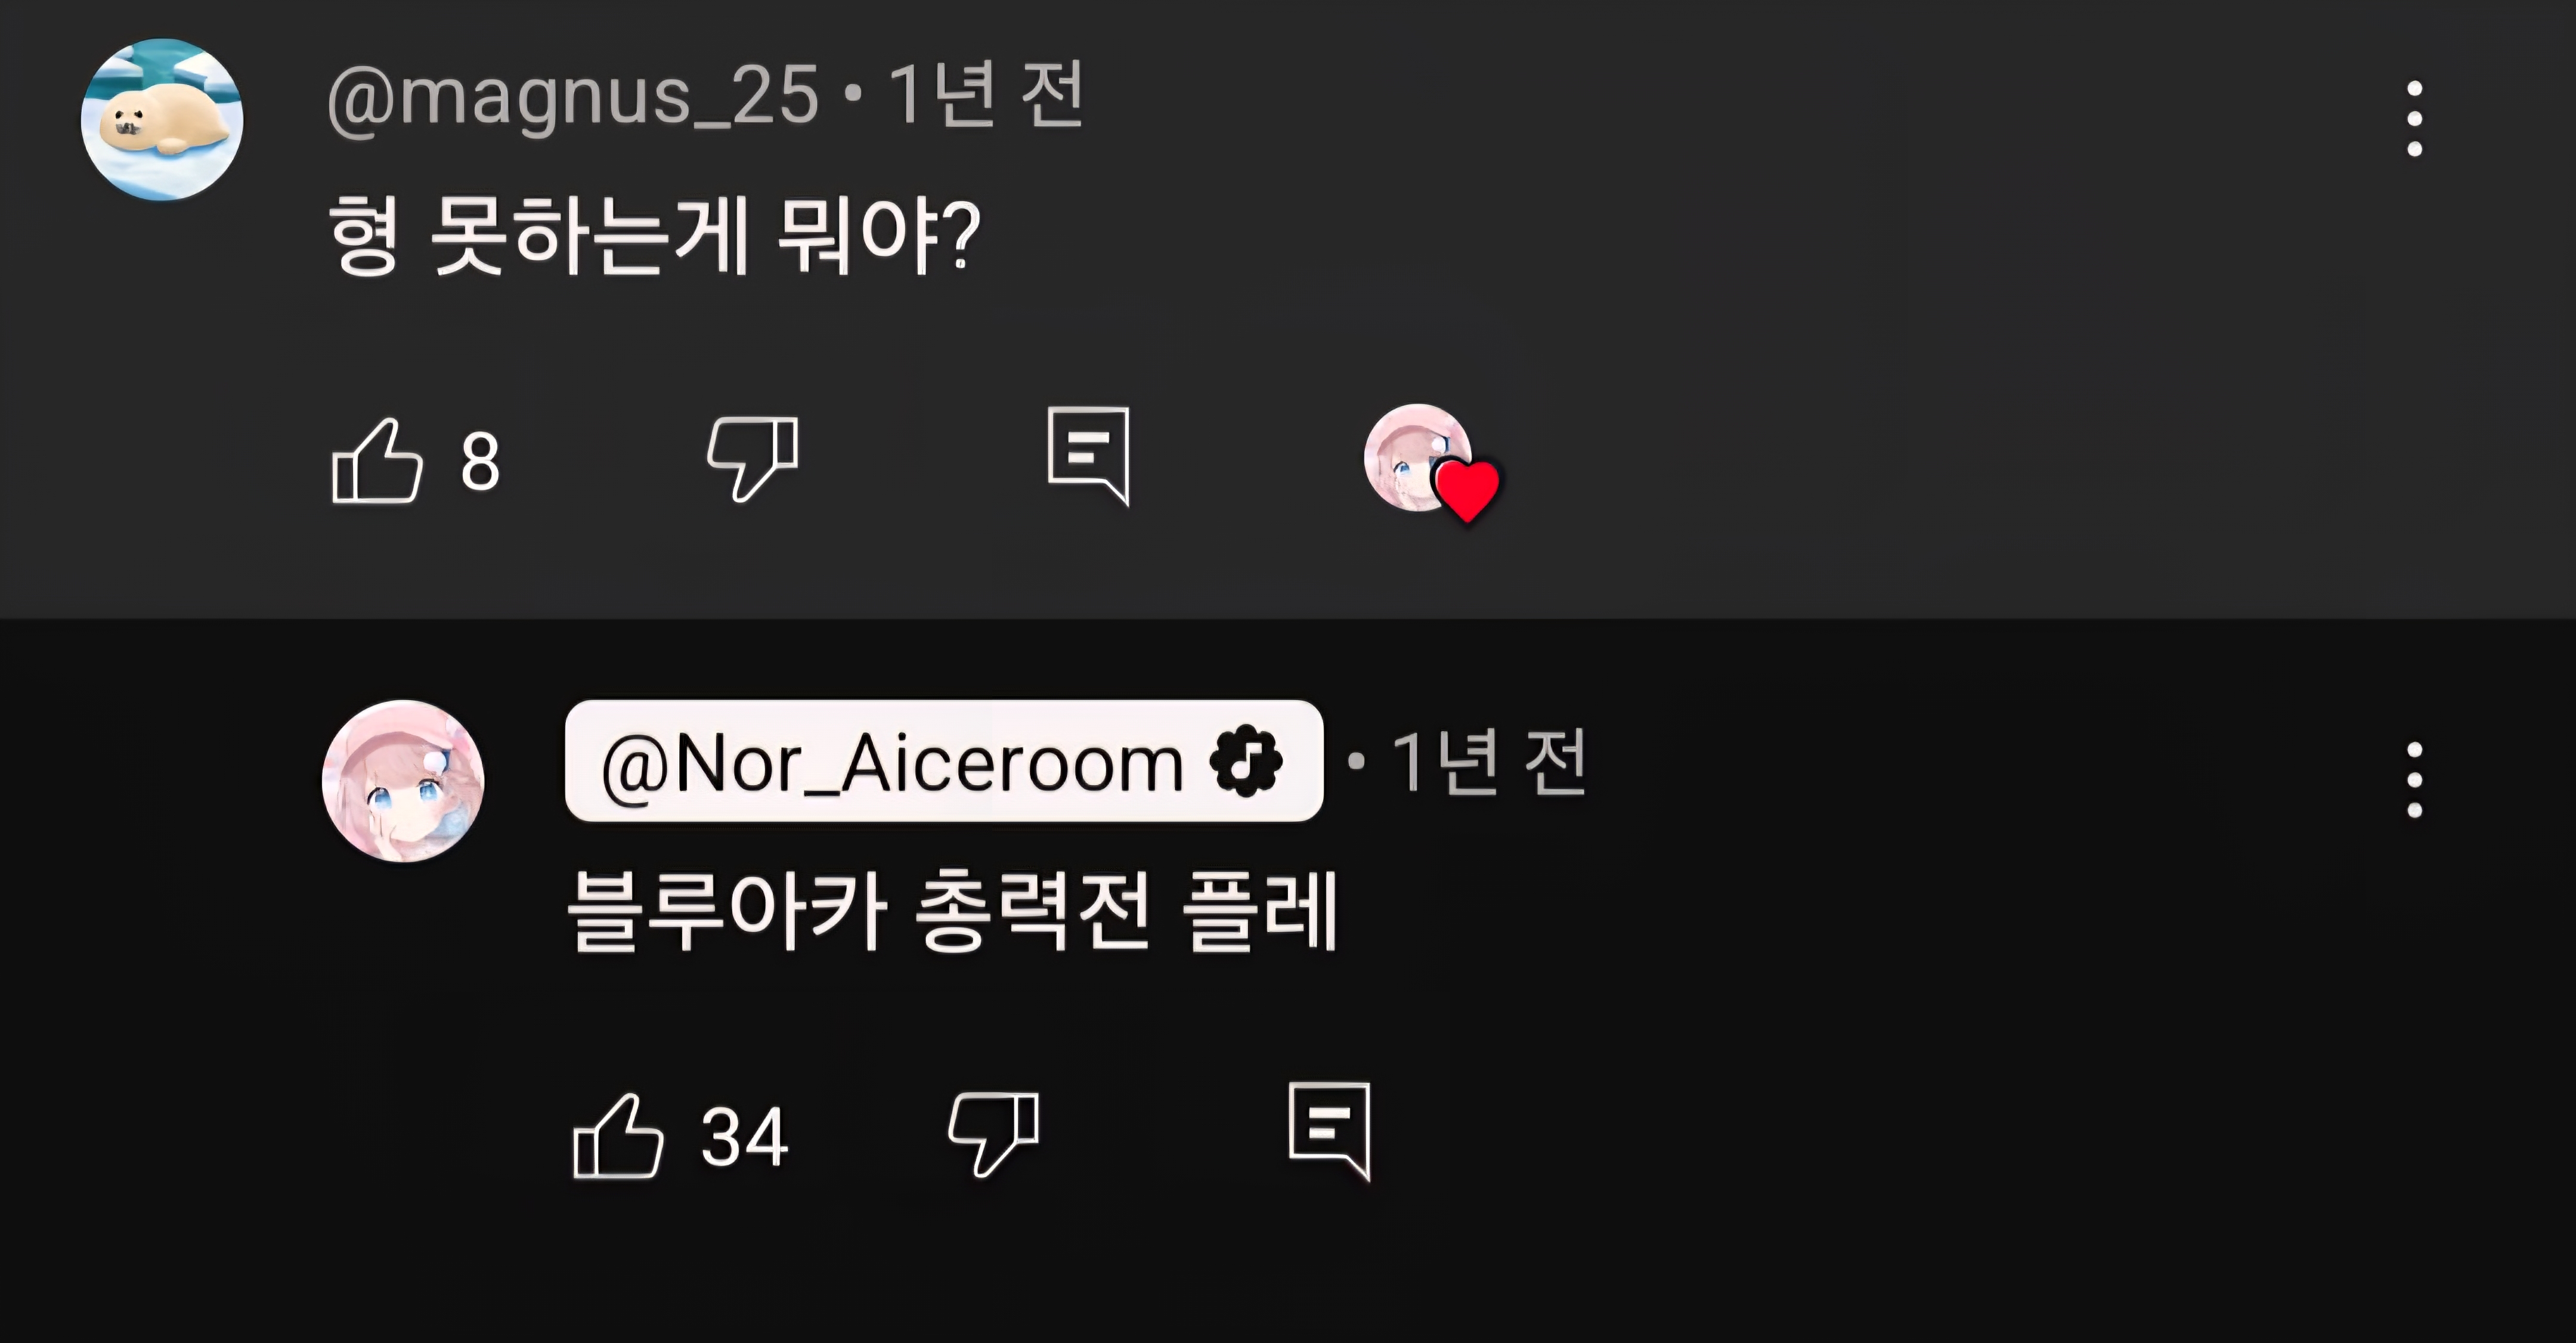
Task: Click the 1년 전 timestamp on the @magnus_25 comment
Action: click(x=986, y=95)
